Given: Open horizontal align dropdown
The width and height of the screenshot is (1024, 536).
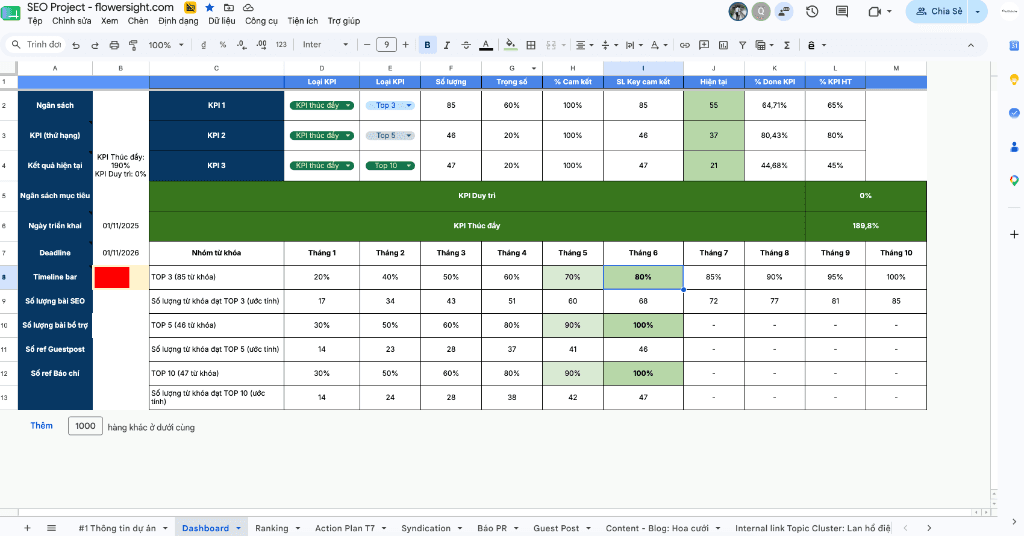Looking at the screenshot, I should click(584, 45).
